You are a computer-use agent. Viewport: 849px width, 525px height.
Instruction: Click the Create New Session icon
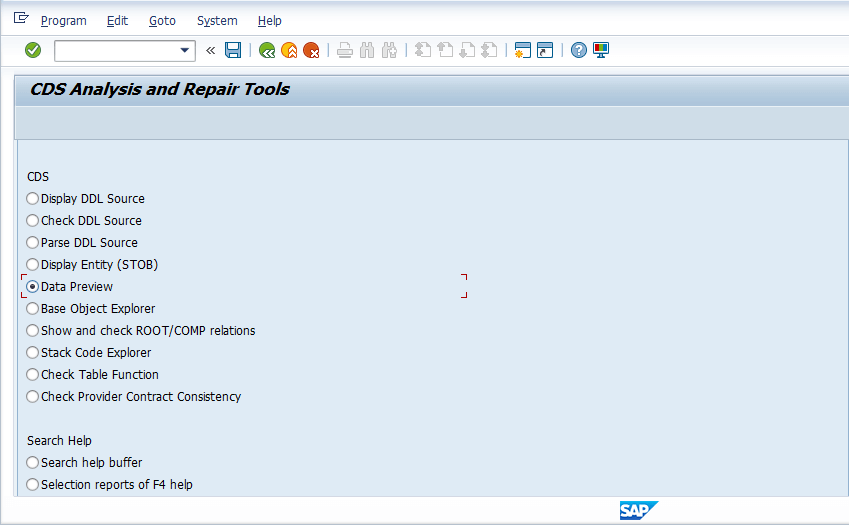click(x=523, y=50)
